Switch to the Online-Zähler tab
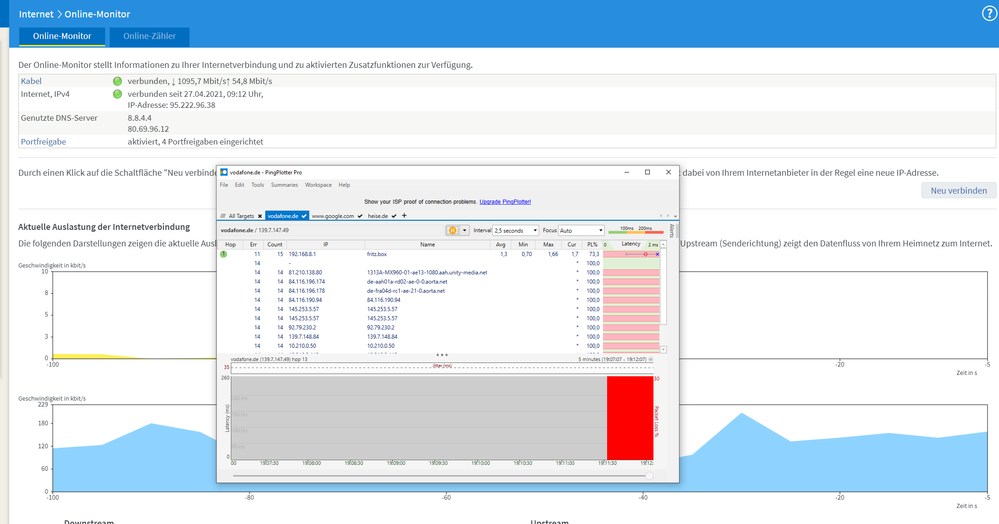This screenshot has height=524, width=999. (148, 37)
